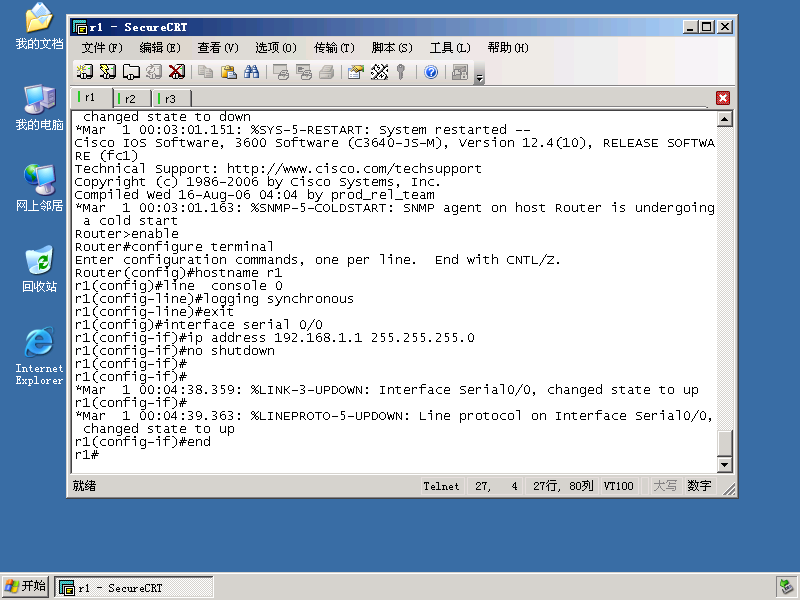This screenshot has width=800, height=600.
Task: Expand the toolbar options arrow
Action: [479, 78]
